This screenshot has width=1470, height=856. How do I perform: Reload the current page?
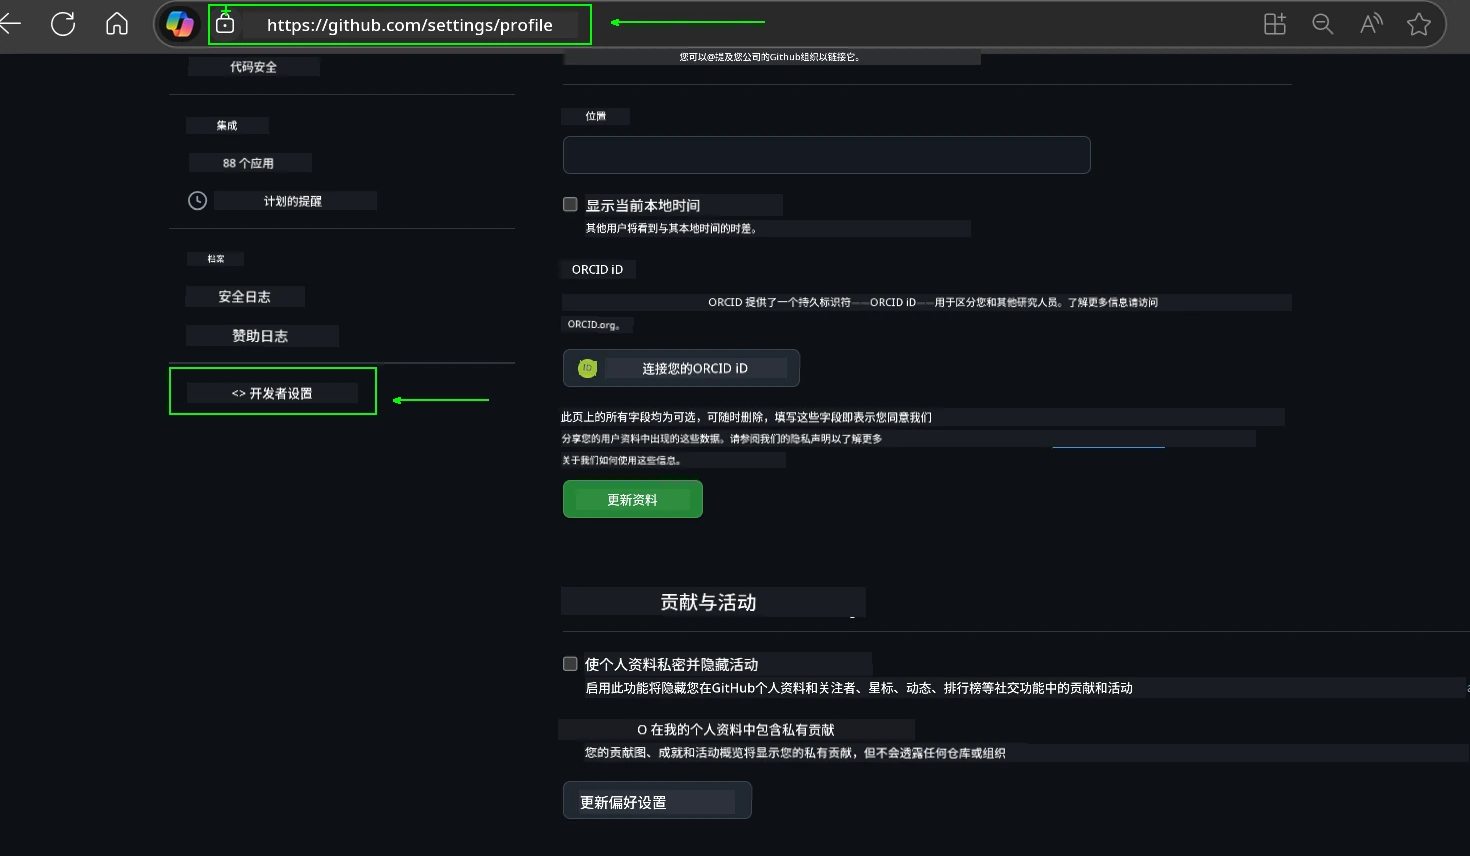(x=63, y=23)
